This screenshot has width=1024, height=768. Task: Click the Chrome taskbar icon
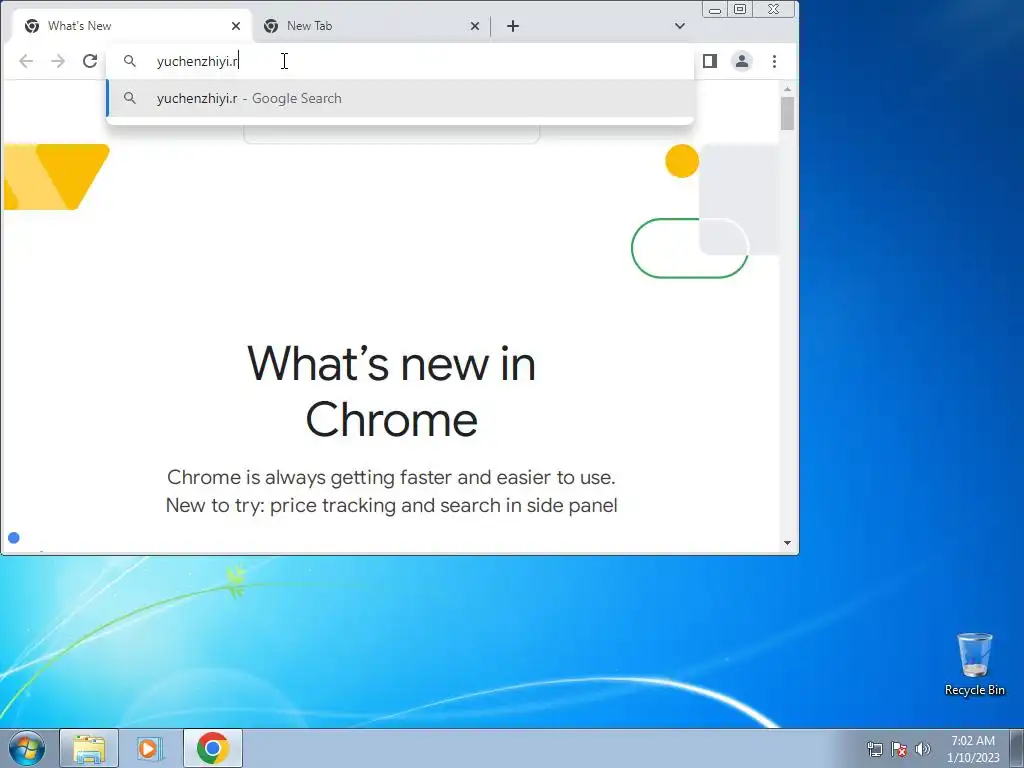(x=212, y=748)
